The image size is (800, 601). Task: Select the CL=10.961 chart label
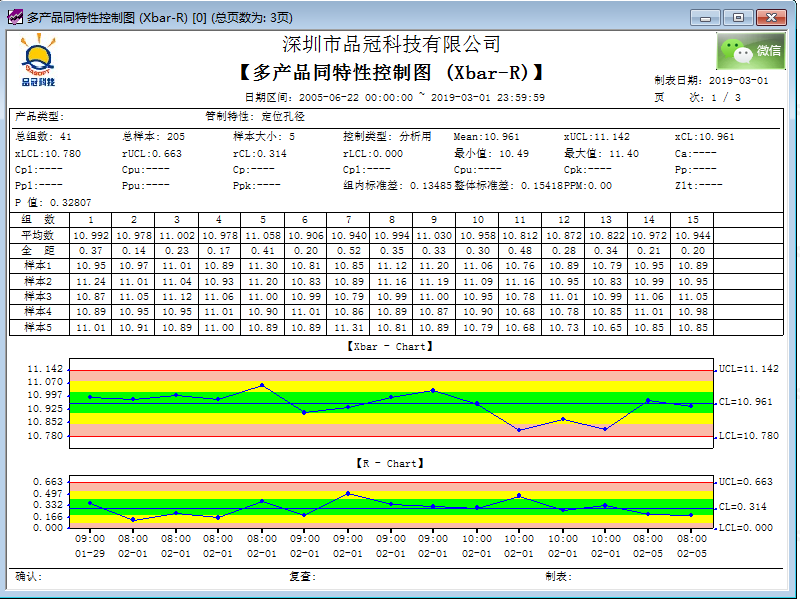coord(745,402)
